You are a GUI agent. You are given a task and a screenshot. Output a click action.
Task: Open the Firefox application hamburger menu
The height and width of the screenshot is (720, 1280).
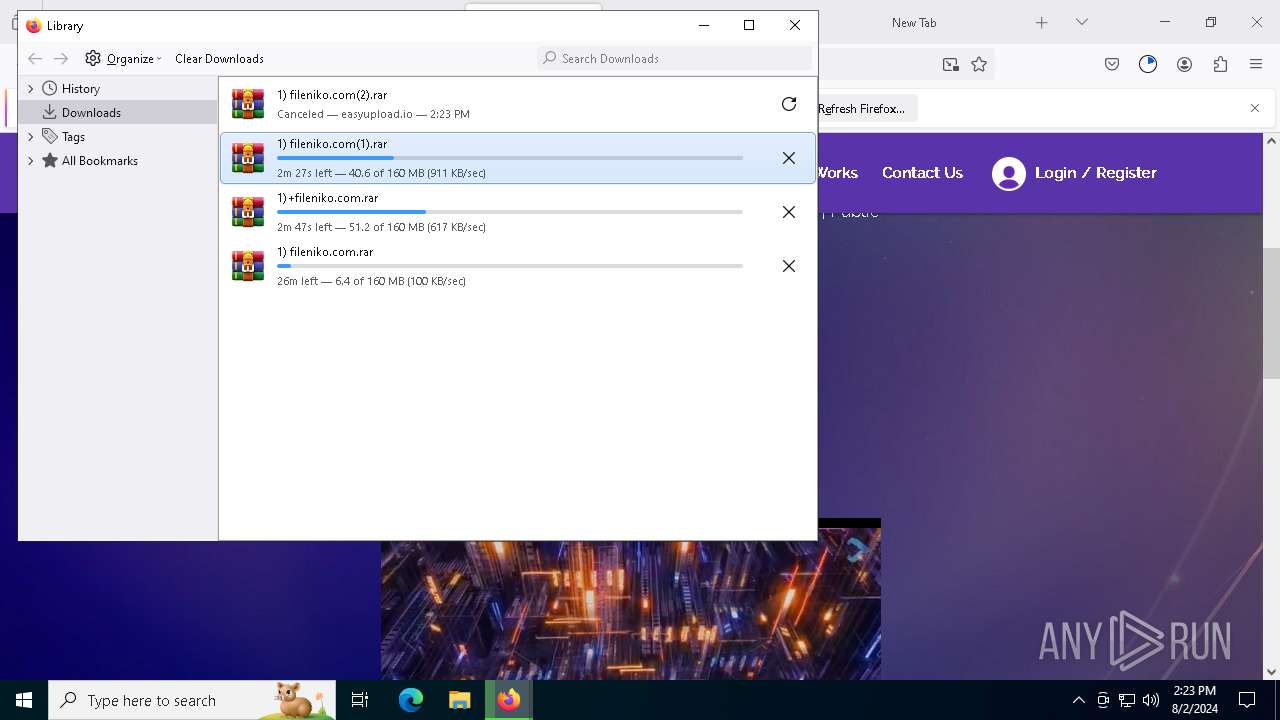(1256, 64)
